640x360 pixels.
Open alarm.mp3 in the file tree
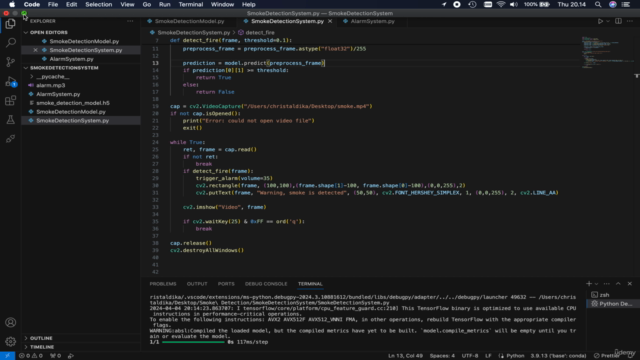click(x=50, y=85)
